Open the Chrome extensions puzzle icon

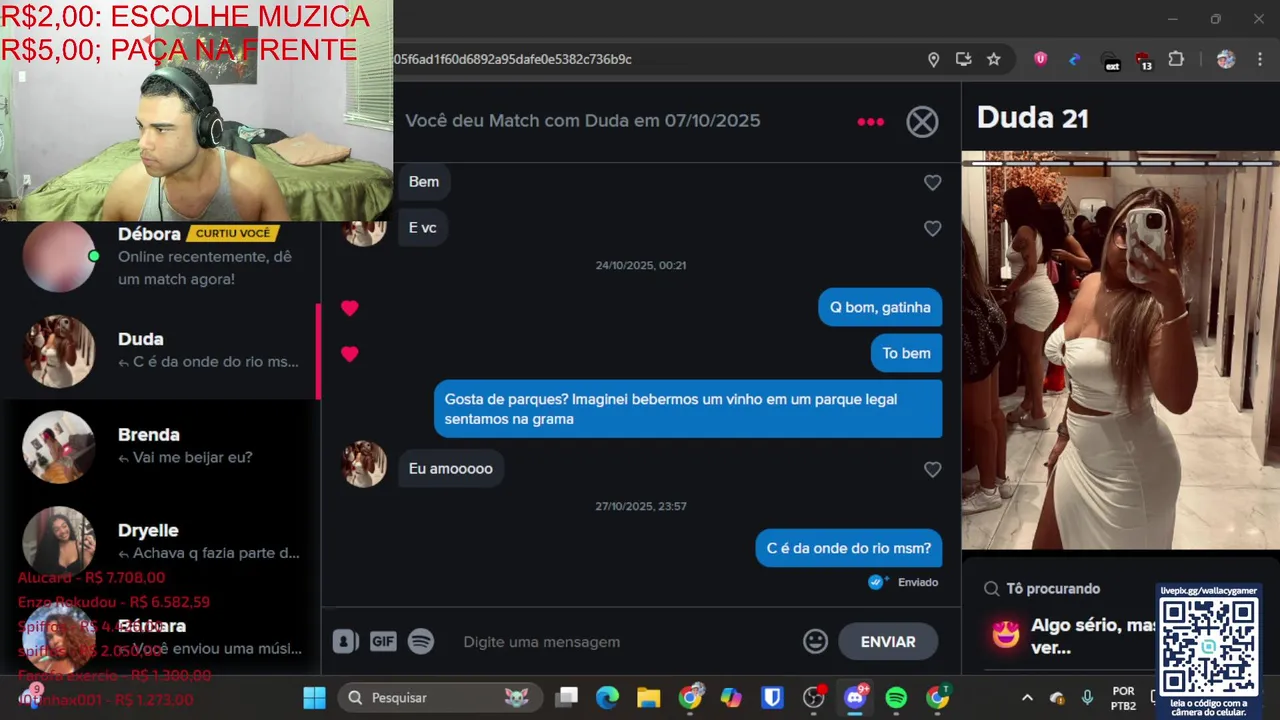click(1176, 59)
